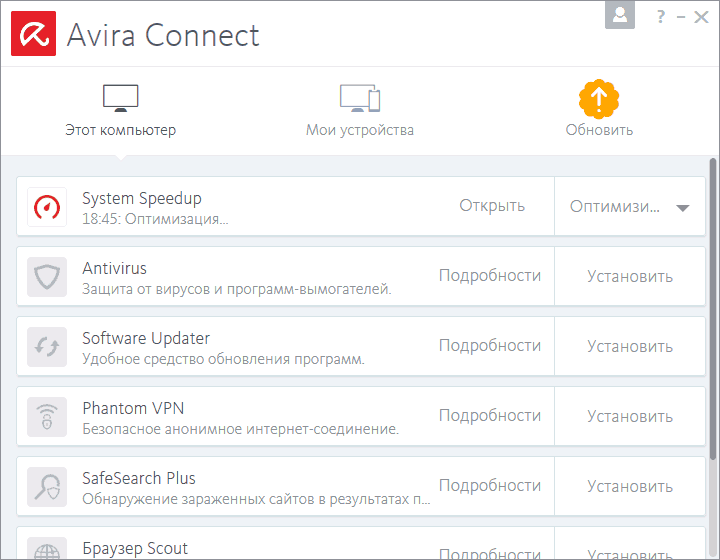
Task: Click the Phantom VPN product name
Action: [133, 408]
